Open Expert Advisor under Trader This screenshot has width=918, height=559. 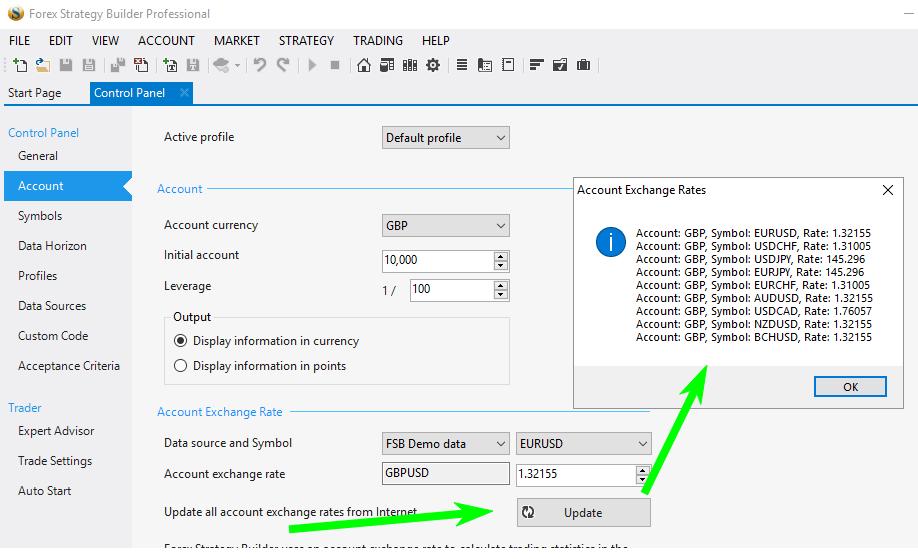[56, 431]
